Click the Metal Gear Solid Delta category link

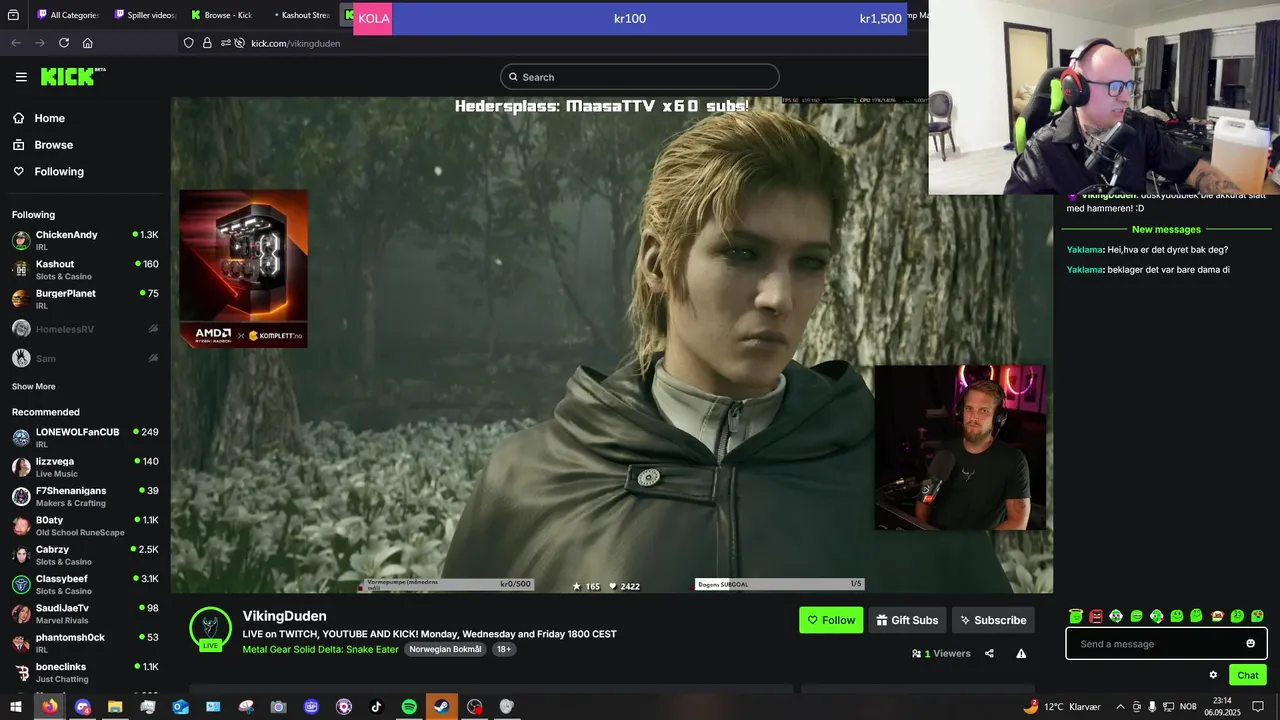point(320,649)
